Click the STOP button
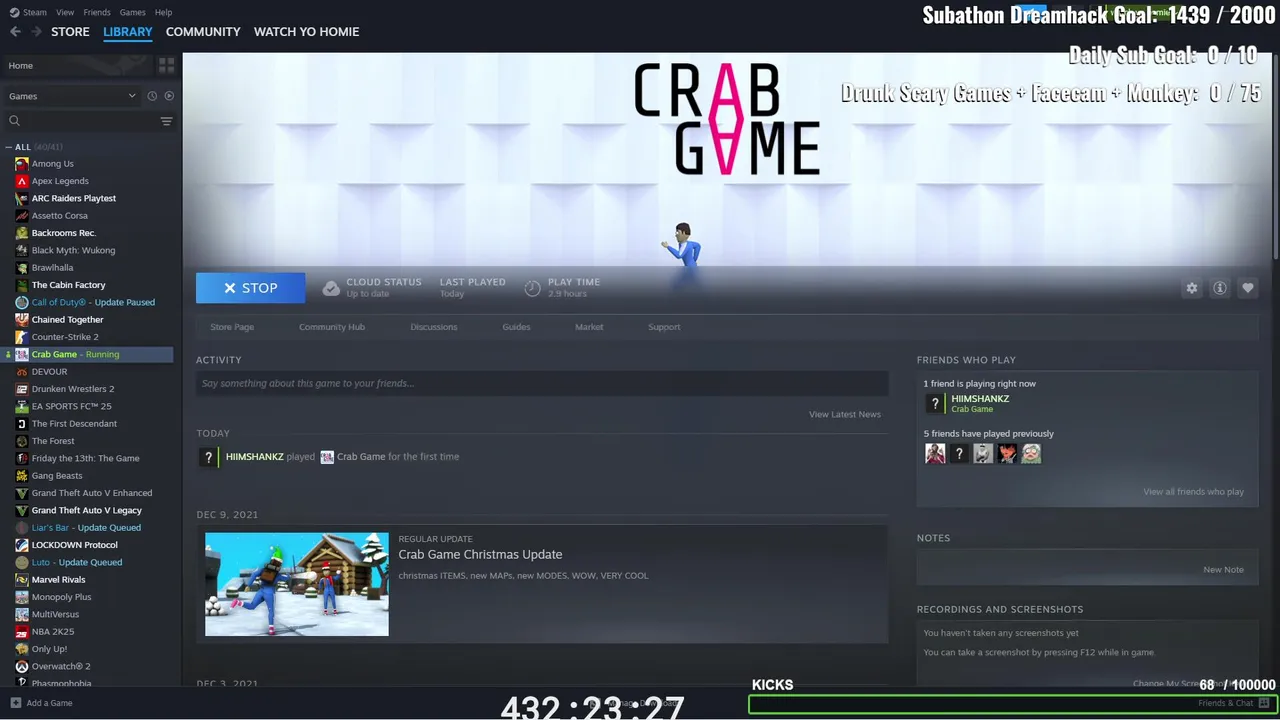 (x=251, y=288)
